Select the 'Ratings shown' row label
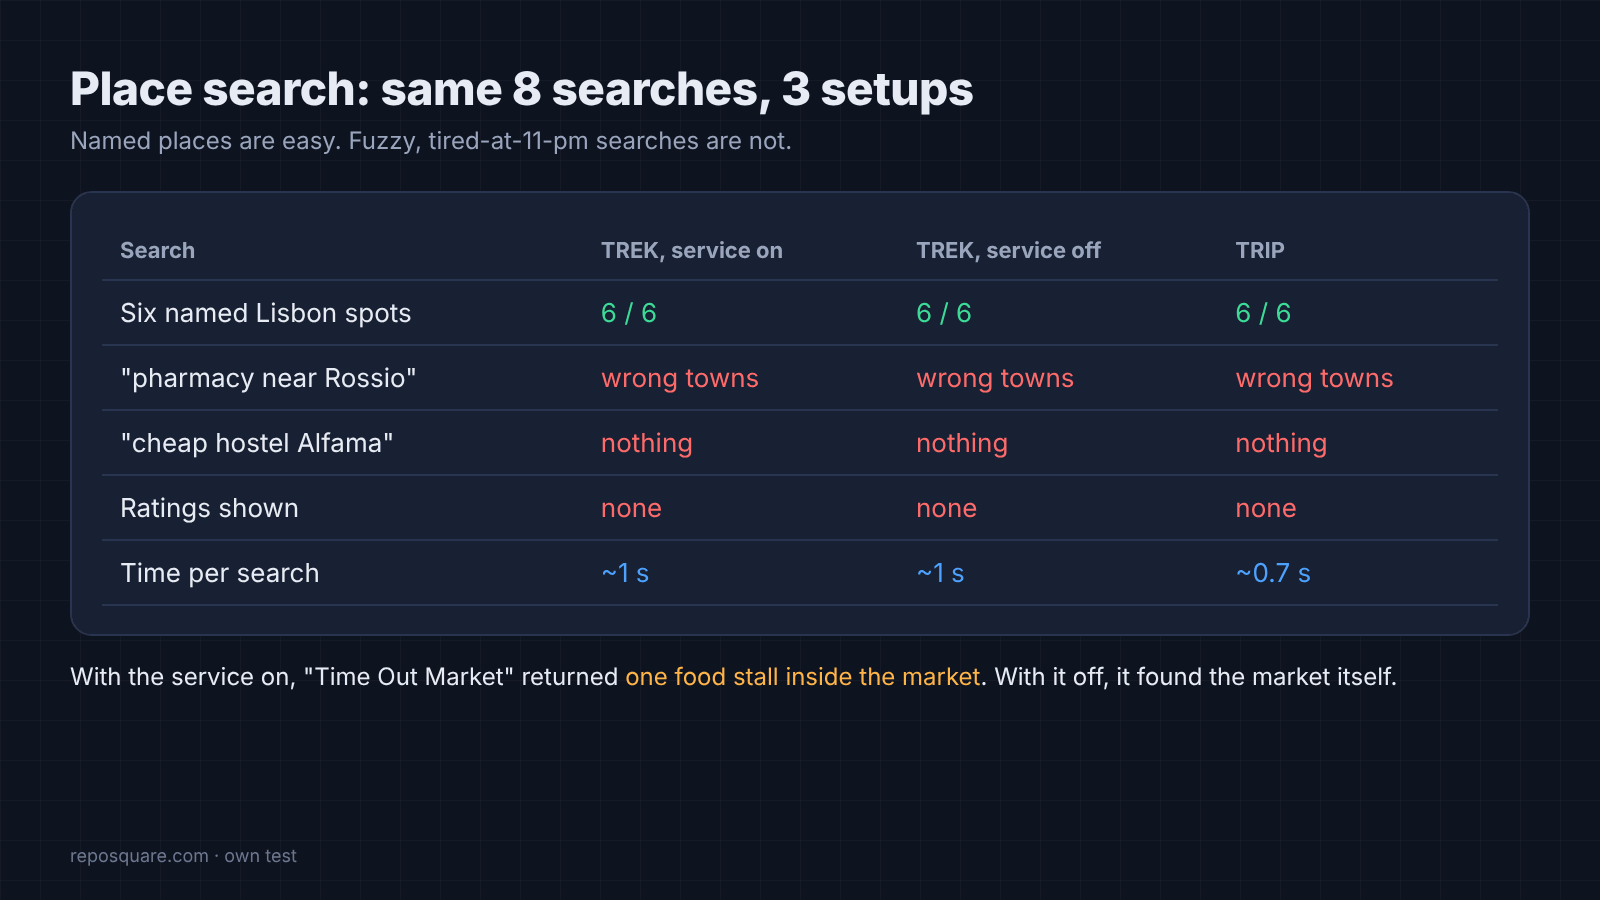 click(209, 508)
